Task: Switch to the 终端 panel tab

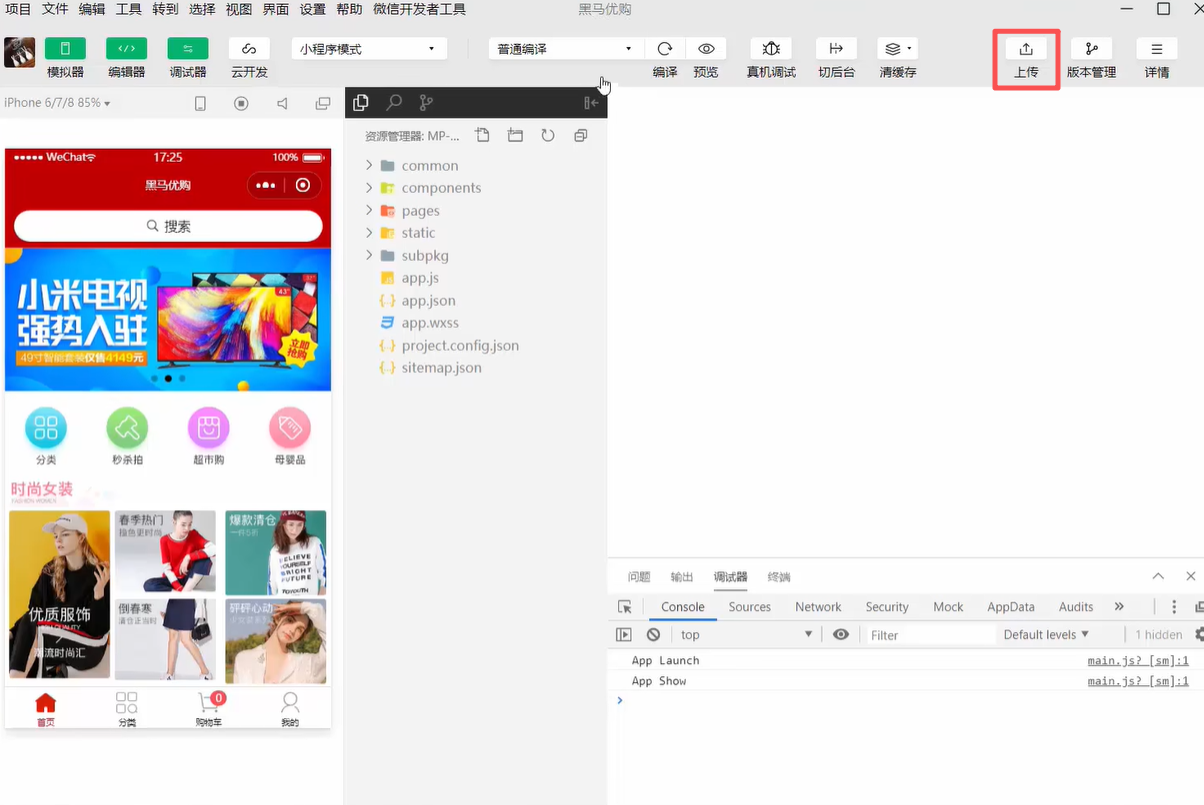Action: (x=779, y=577)
